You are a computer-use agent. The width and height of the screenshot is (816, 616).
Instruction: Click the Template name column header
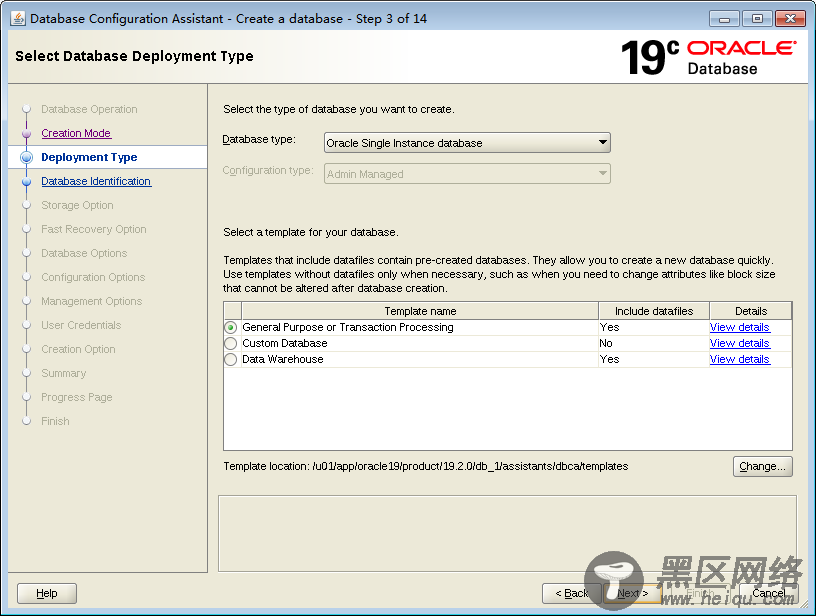click(x=420, y=311)
